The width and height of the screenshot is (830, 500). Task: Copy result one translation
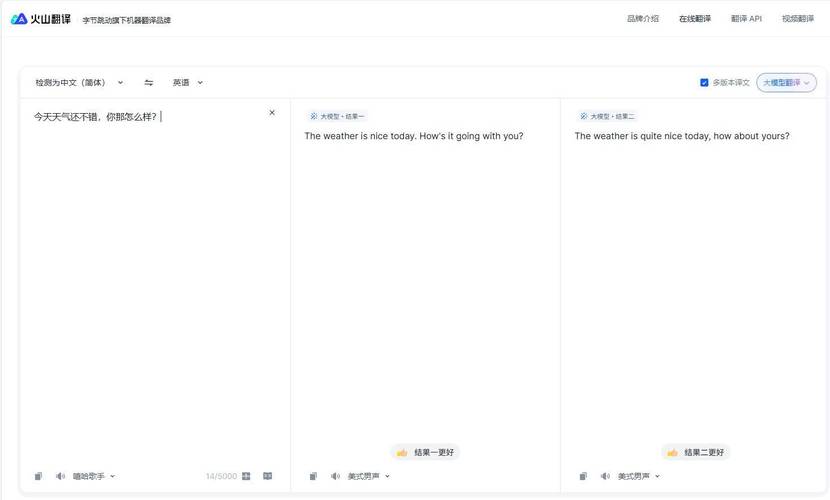pos(313,476)
